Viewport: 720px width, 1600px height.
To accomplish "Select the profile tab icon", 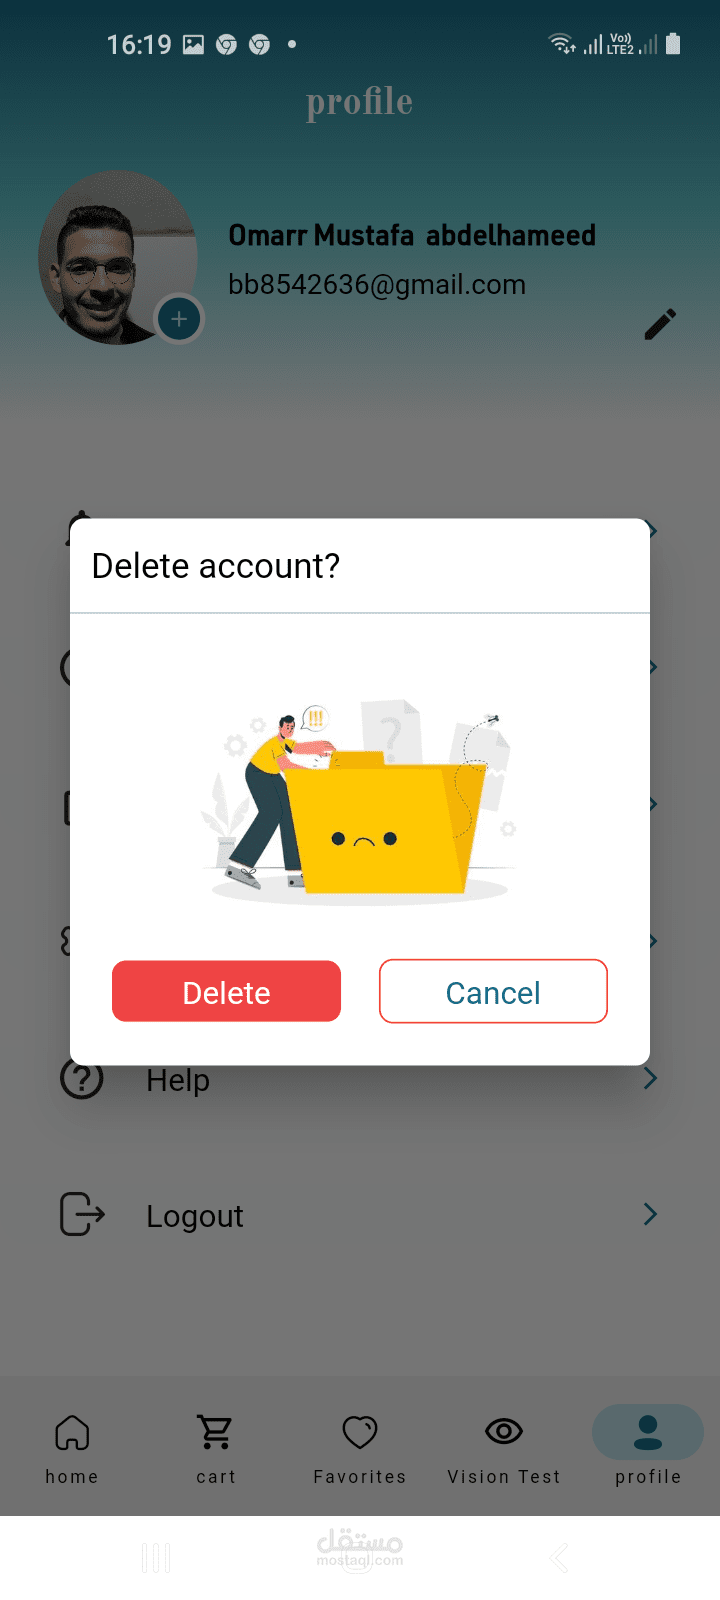I will pyautogui.click(x=648, y=1432).
